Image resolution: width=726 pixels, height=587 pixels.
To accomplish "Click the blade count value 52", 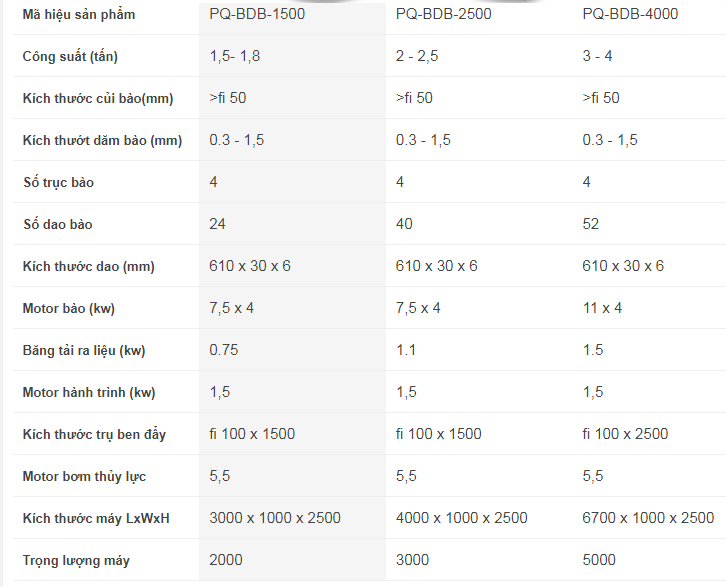I will coord(591,224).
